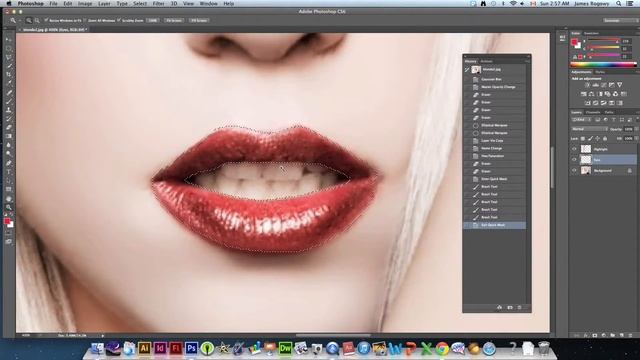
Task: Select the Clone Stamp tool
Action: (9, 110)
